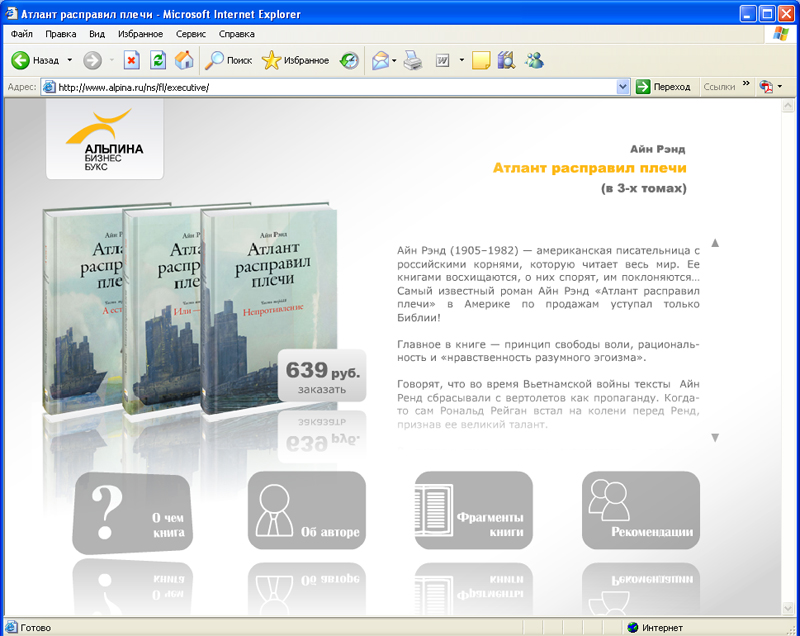The height and width of the screenshot is (636, 800).
Task: Click the Атлант расправил плечи orange heading
Action: click(x=589, y=168)
